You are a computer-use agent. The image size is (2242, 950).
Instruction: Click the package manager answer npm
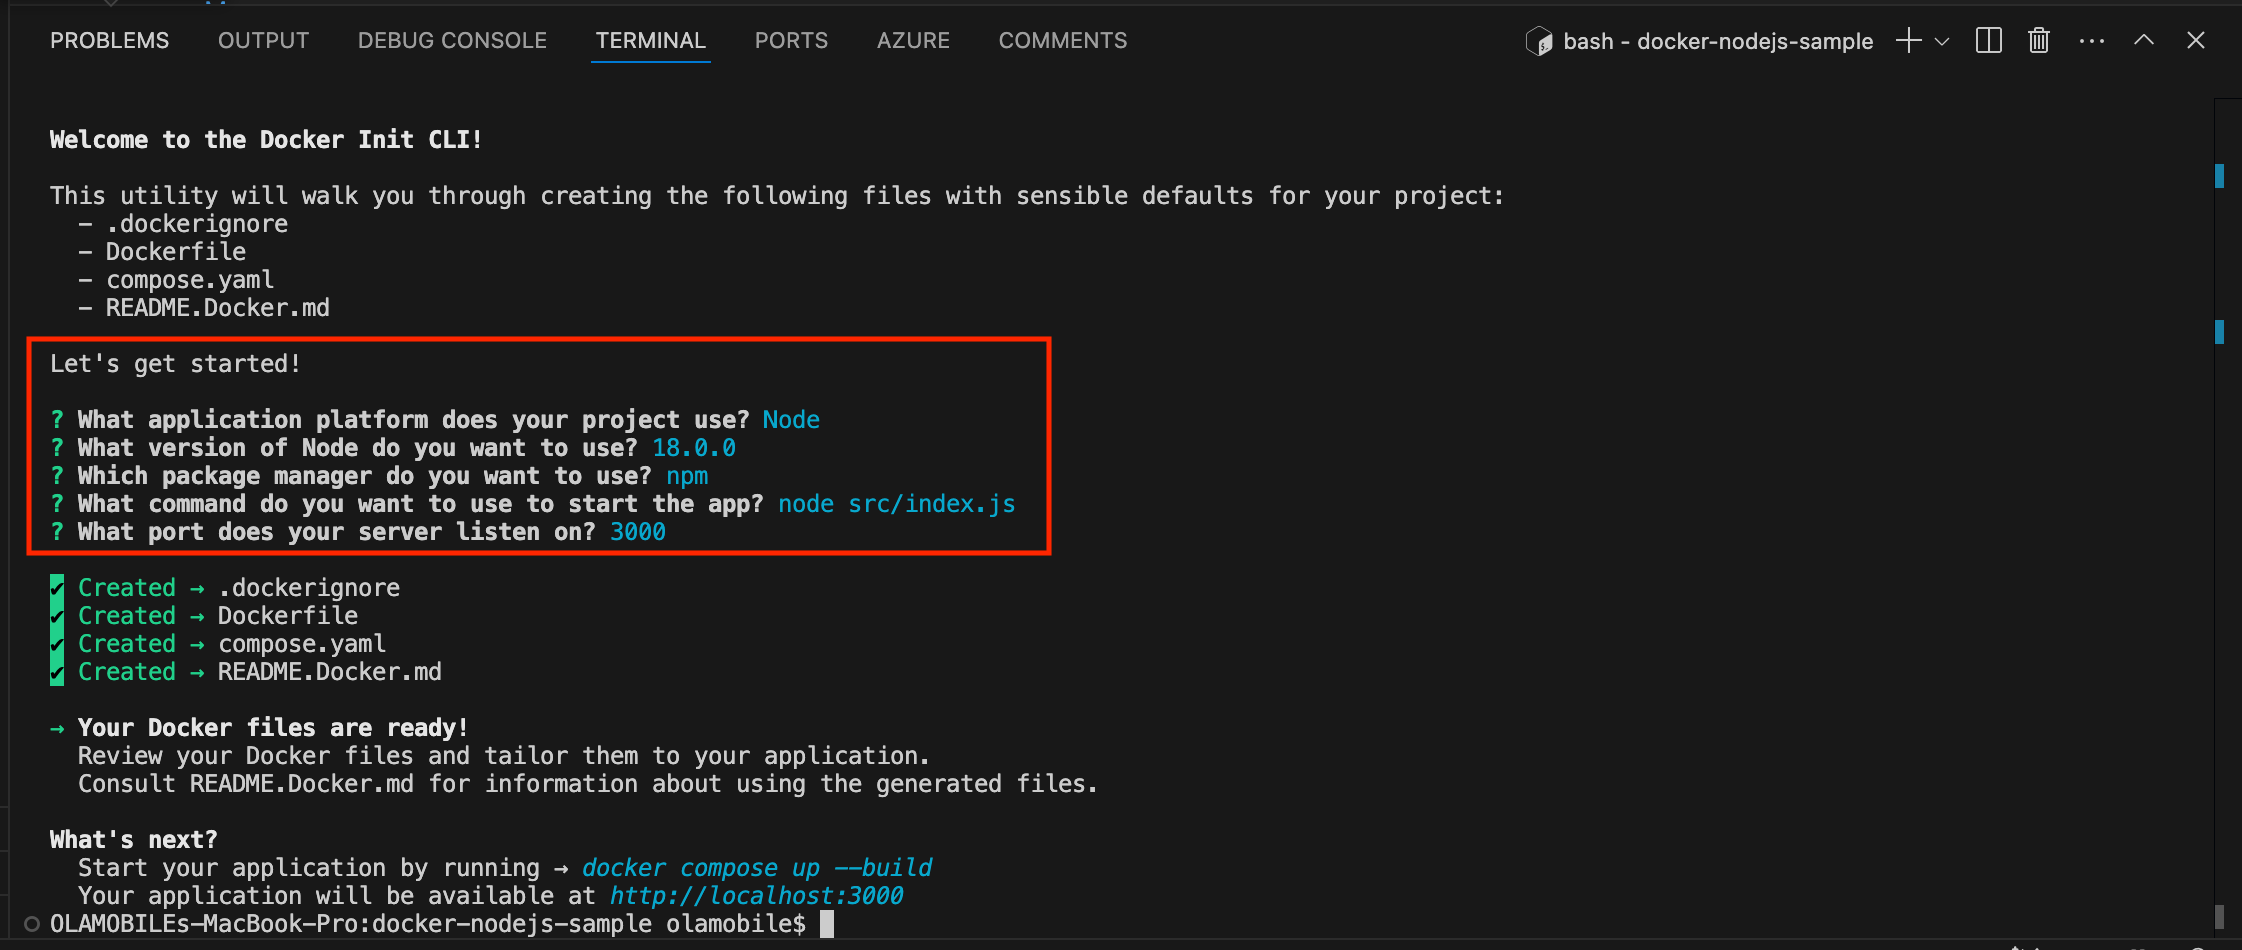point(687,475)
